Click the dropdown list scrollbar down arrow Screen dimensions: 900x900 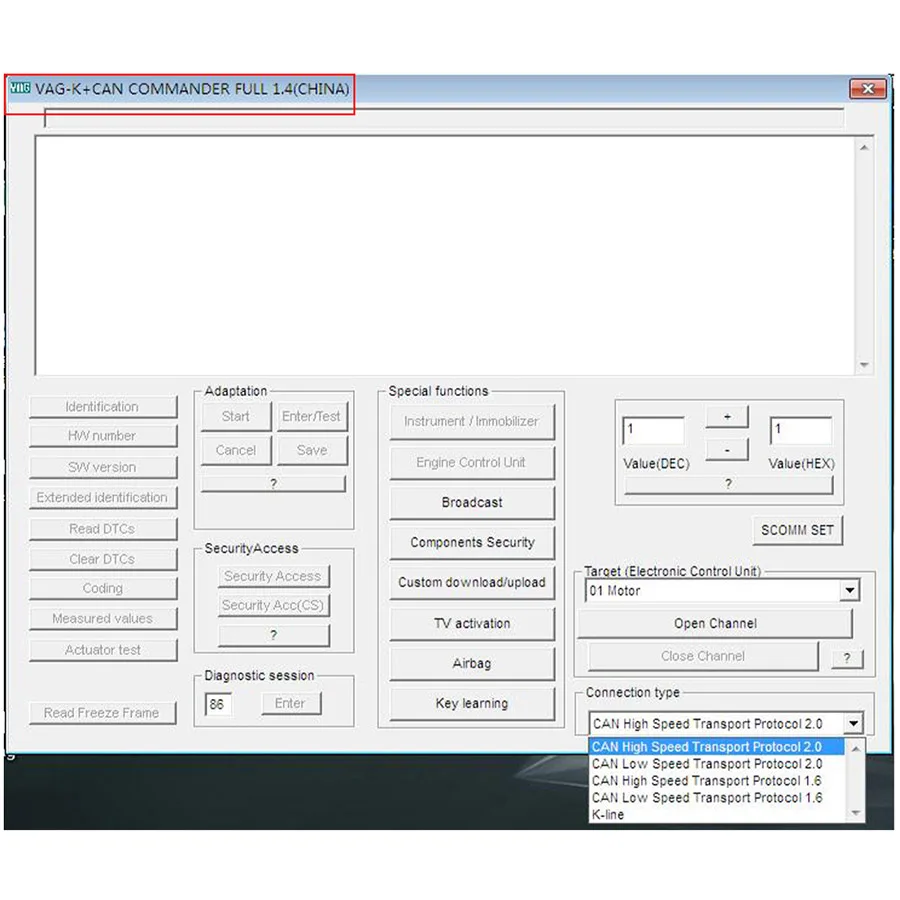[x=855, y=813]
